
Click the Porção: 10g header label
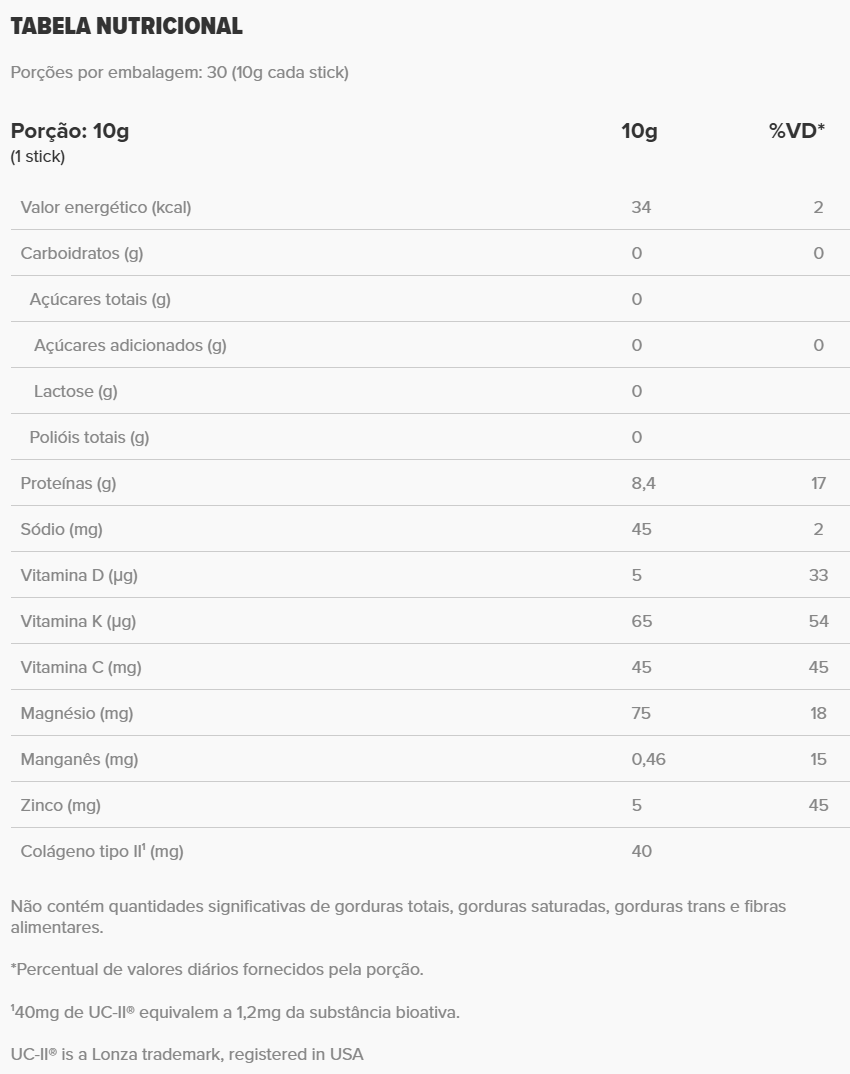click(70, 131)
